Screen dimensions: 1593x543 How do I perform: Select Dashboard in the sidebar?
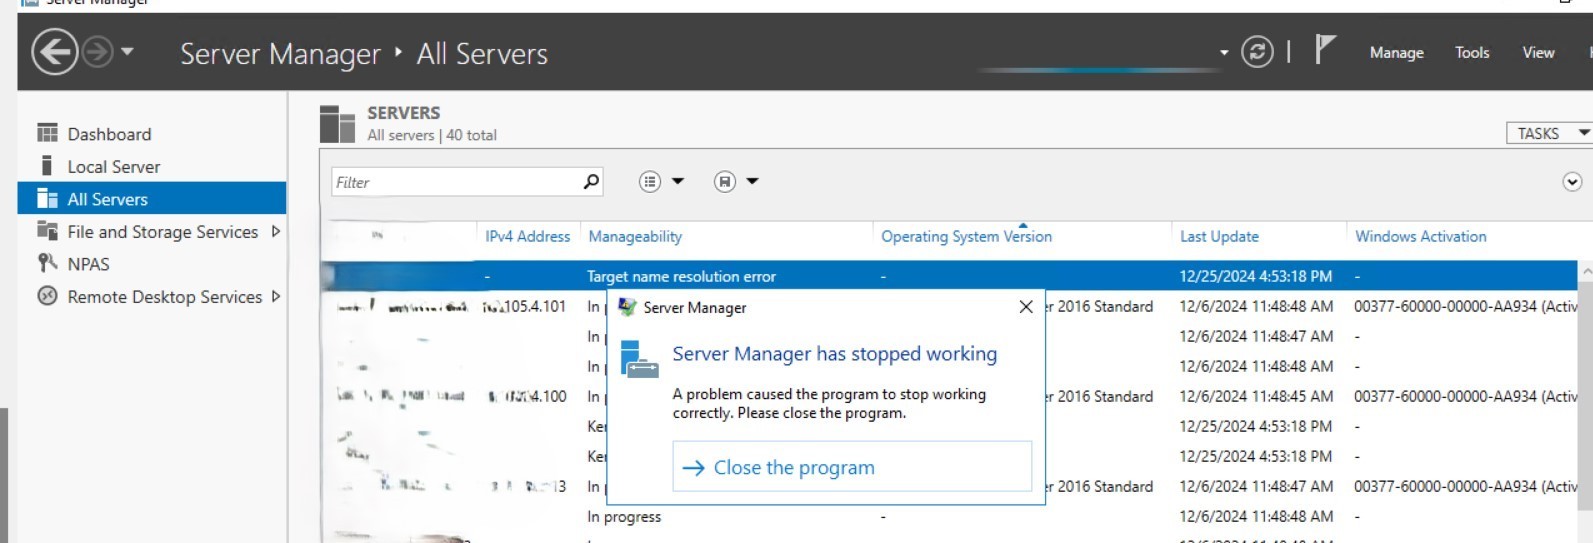[109, 134]
